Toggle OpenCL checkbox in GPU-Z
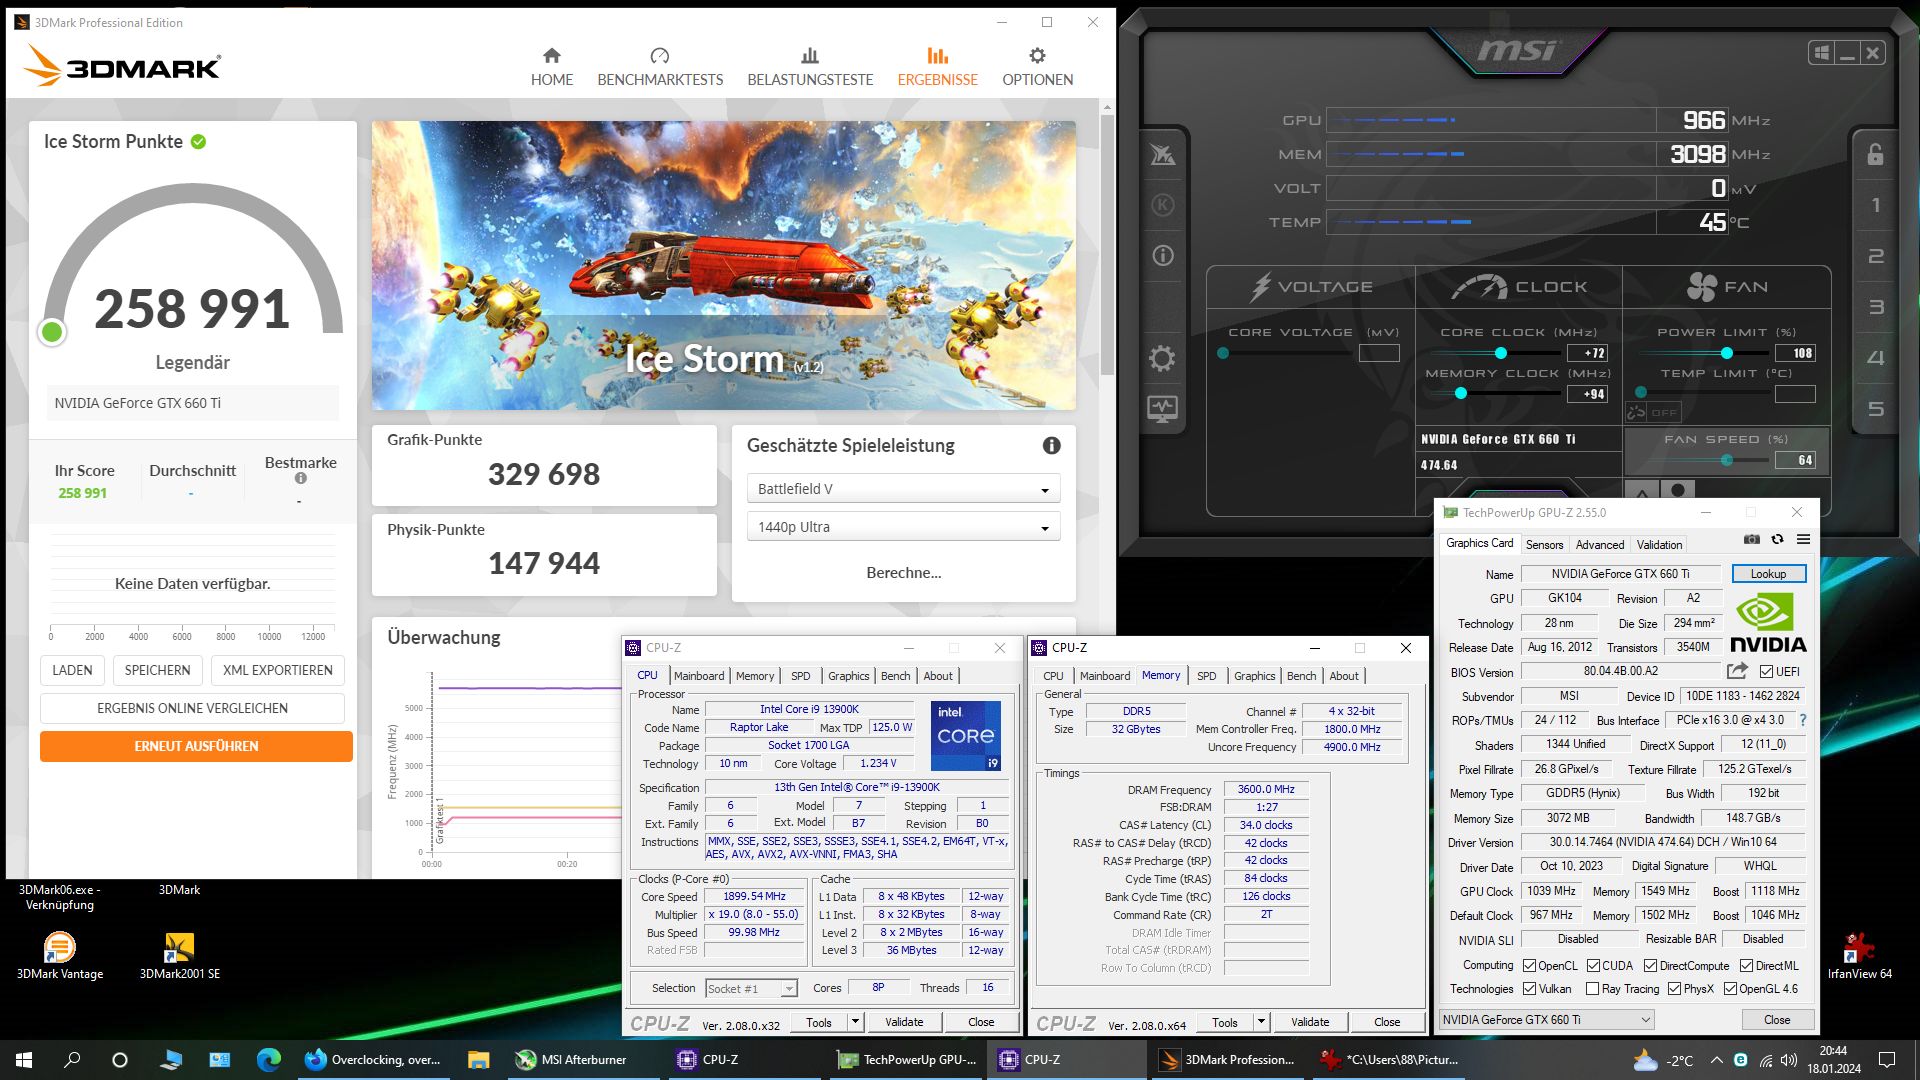This screenshot has height=1080, width=1920. [x=1529, y=966]
